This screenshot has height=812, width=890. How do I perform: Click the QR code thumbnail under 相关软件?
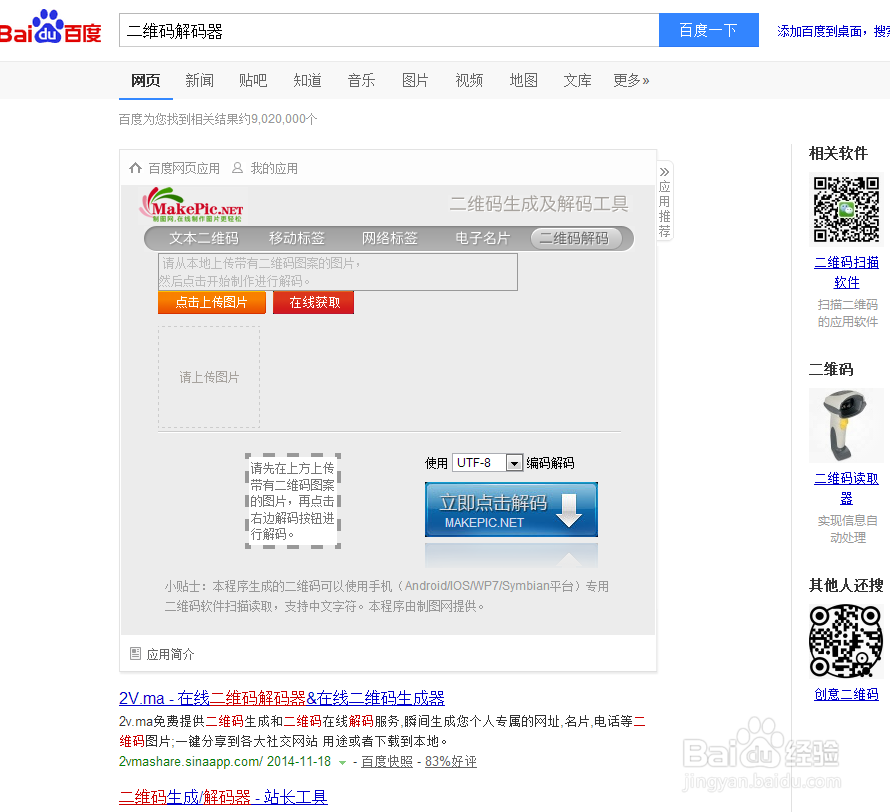tap(846, 209)
